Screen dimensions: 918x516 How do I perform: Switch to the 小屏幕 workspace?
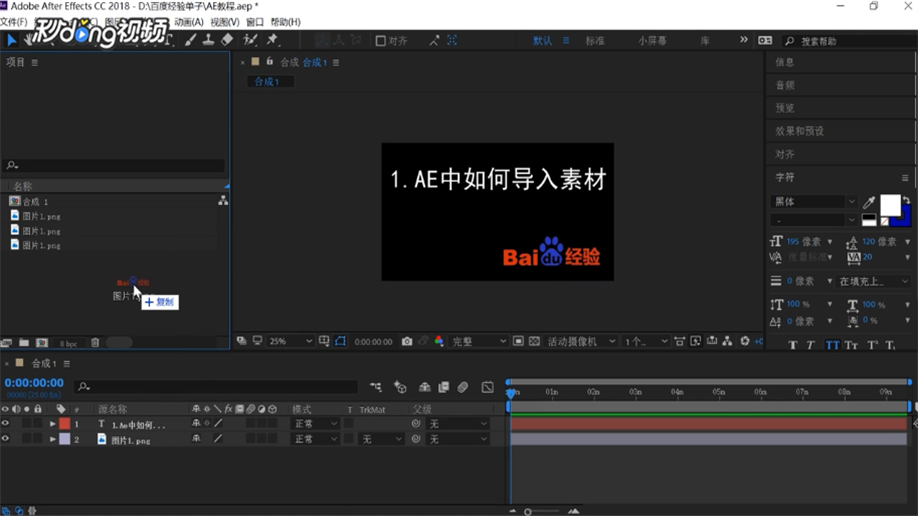(x=652, y=40)
